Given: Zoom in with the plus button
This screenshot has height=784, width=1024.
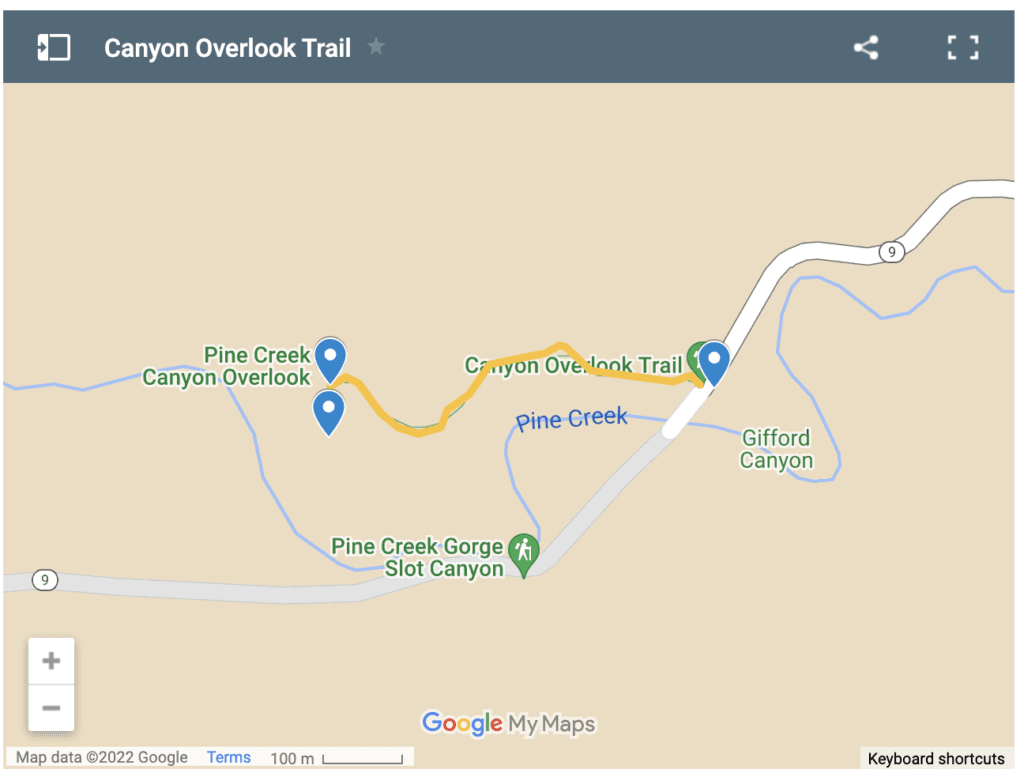Looking at the screenshot, I should (x=51, y=661).
